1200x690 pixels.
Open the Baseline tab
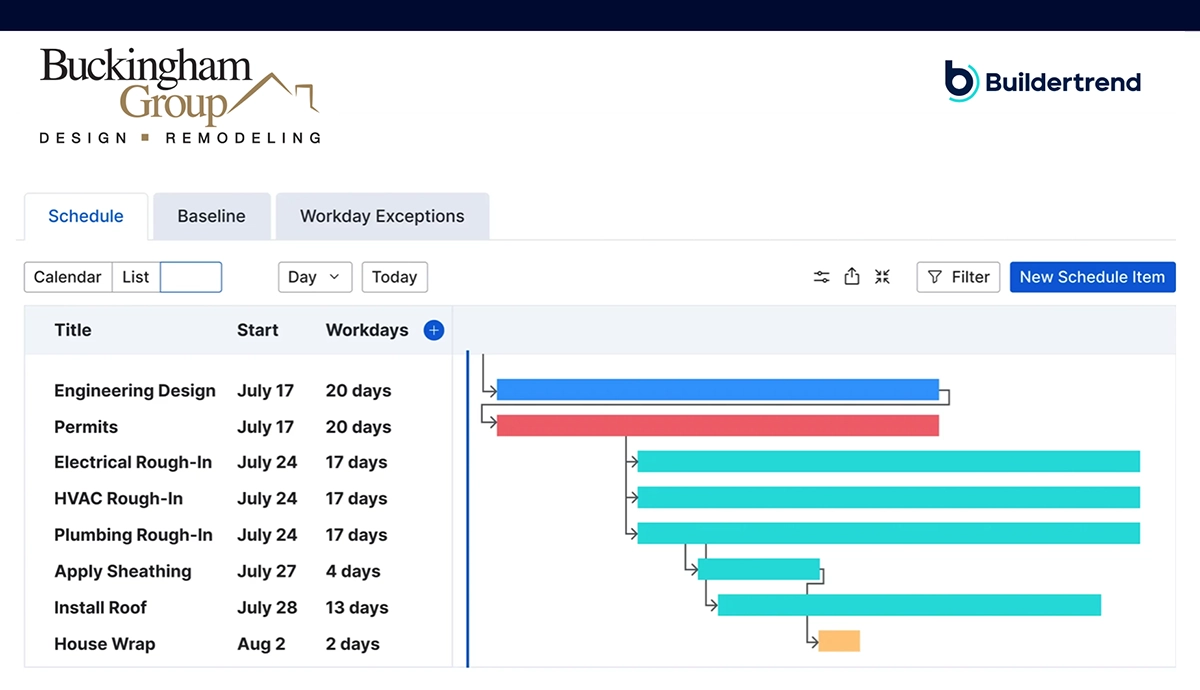click(211, 216)
